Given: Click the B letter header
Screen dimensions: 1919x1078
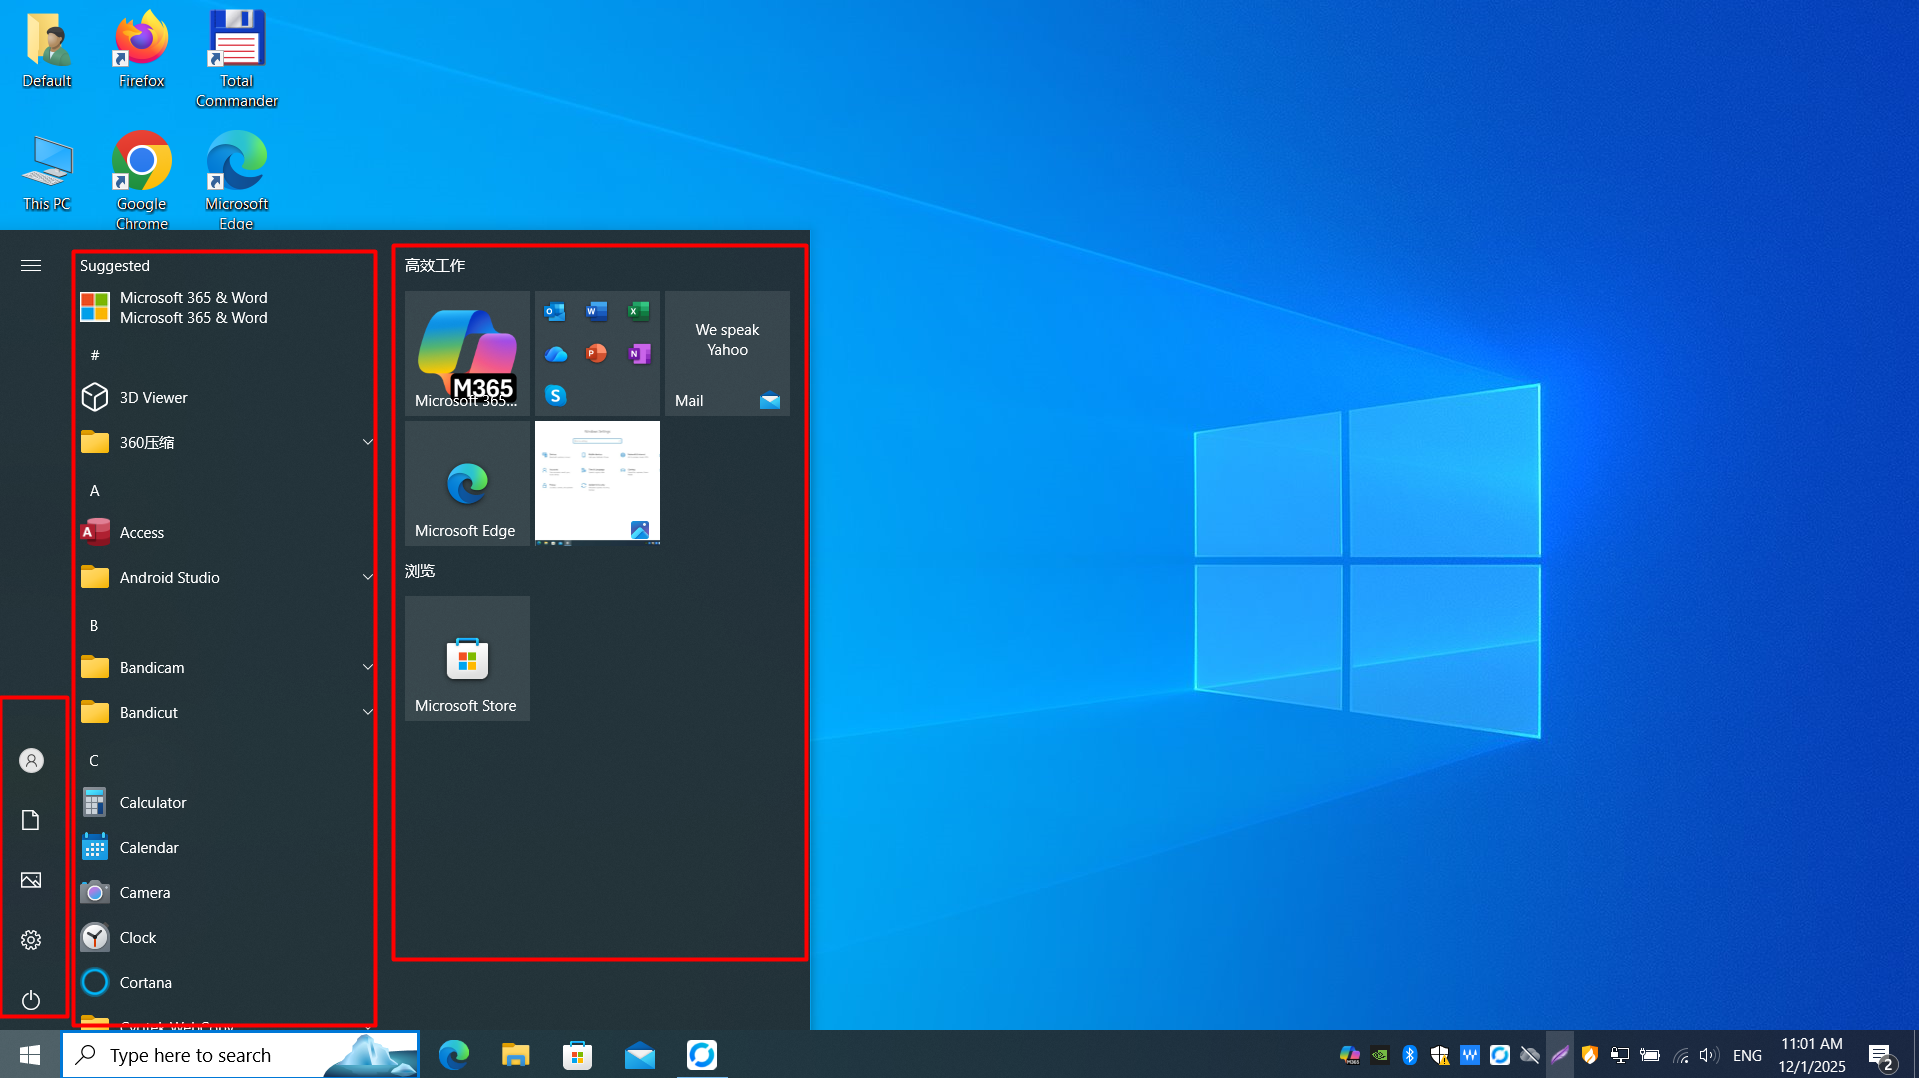Looking at the screenshot, I should 94,625.
